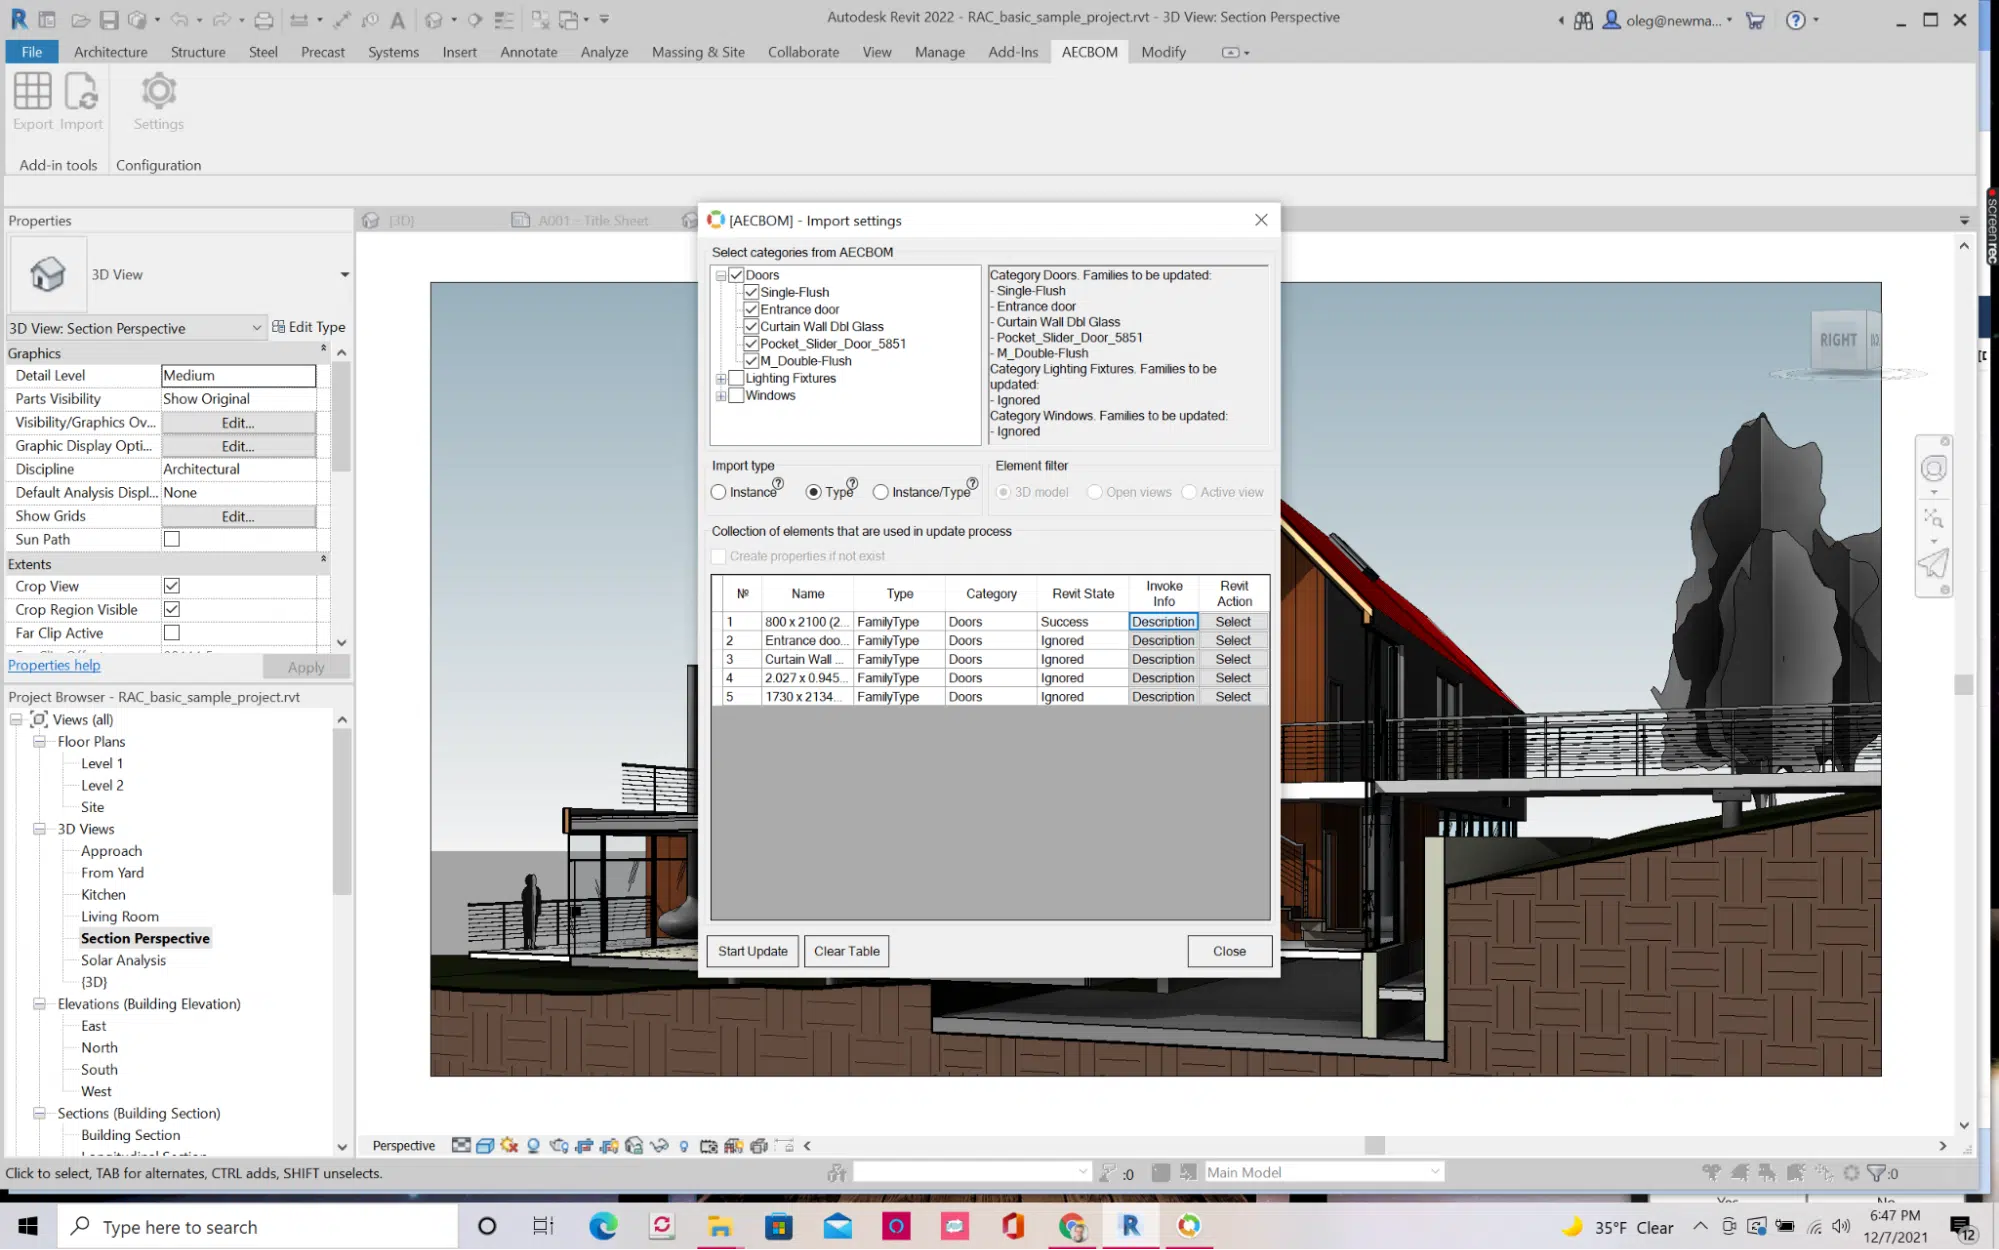The width and height of the screenshot is (1999, 1250).
Task: Click the Windows taskbar search box
Action: 258,1227
